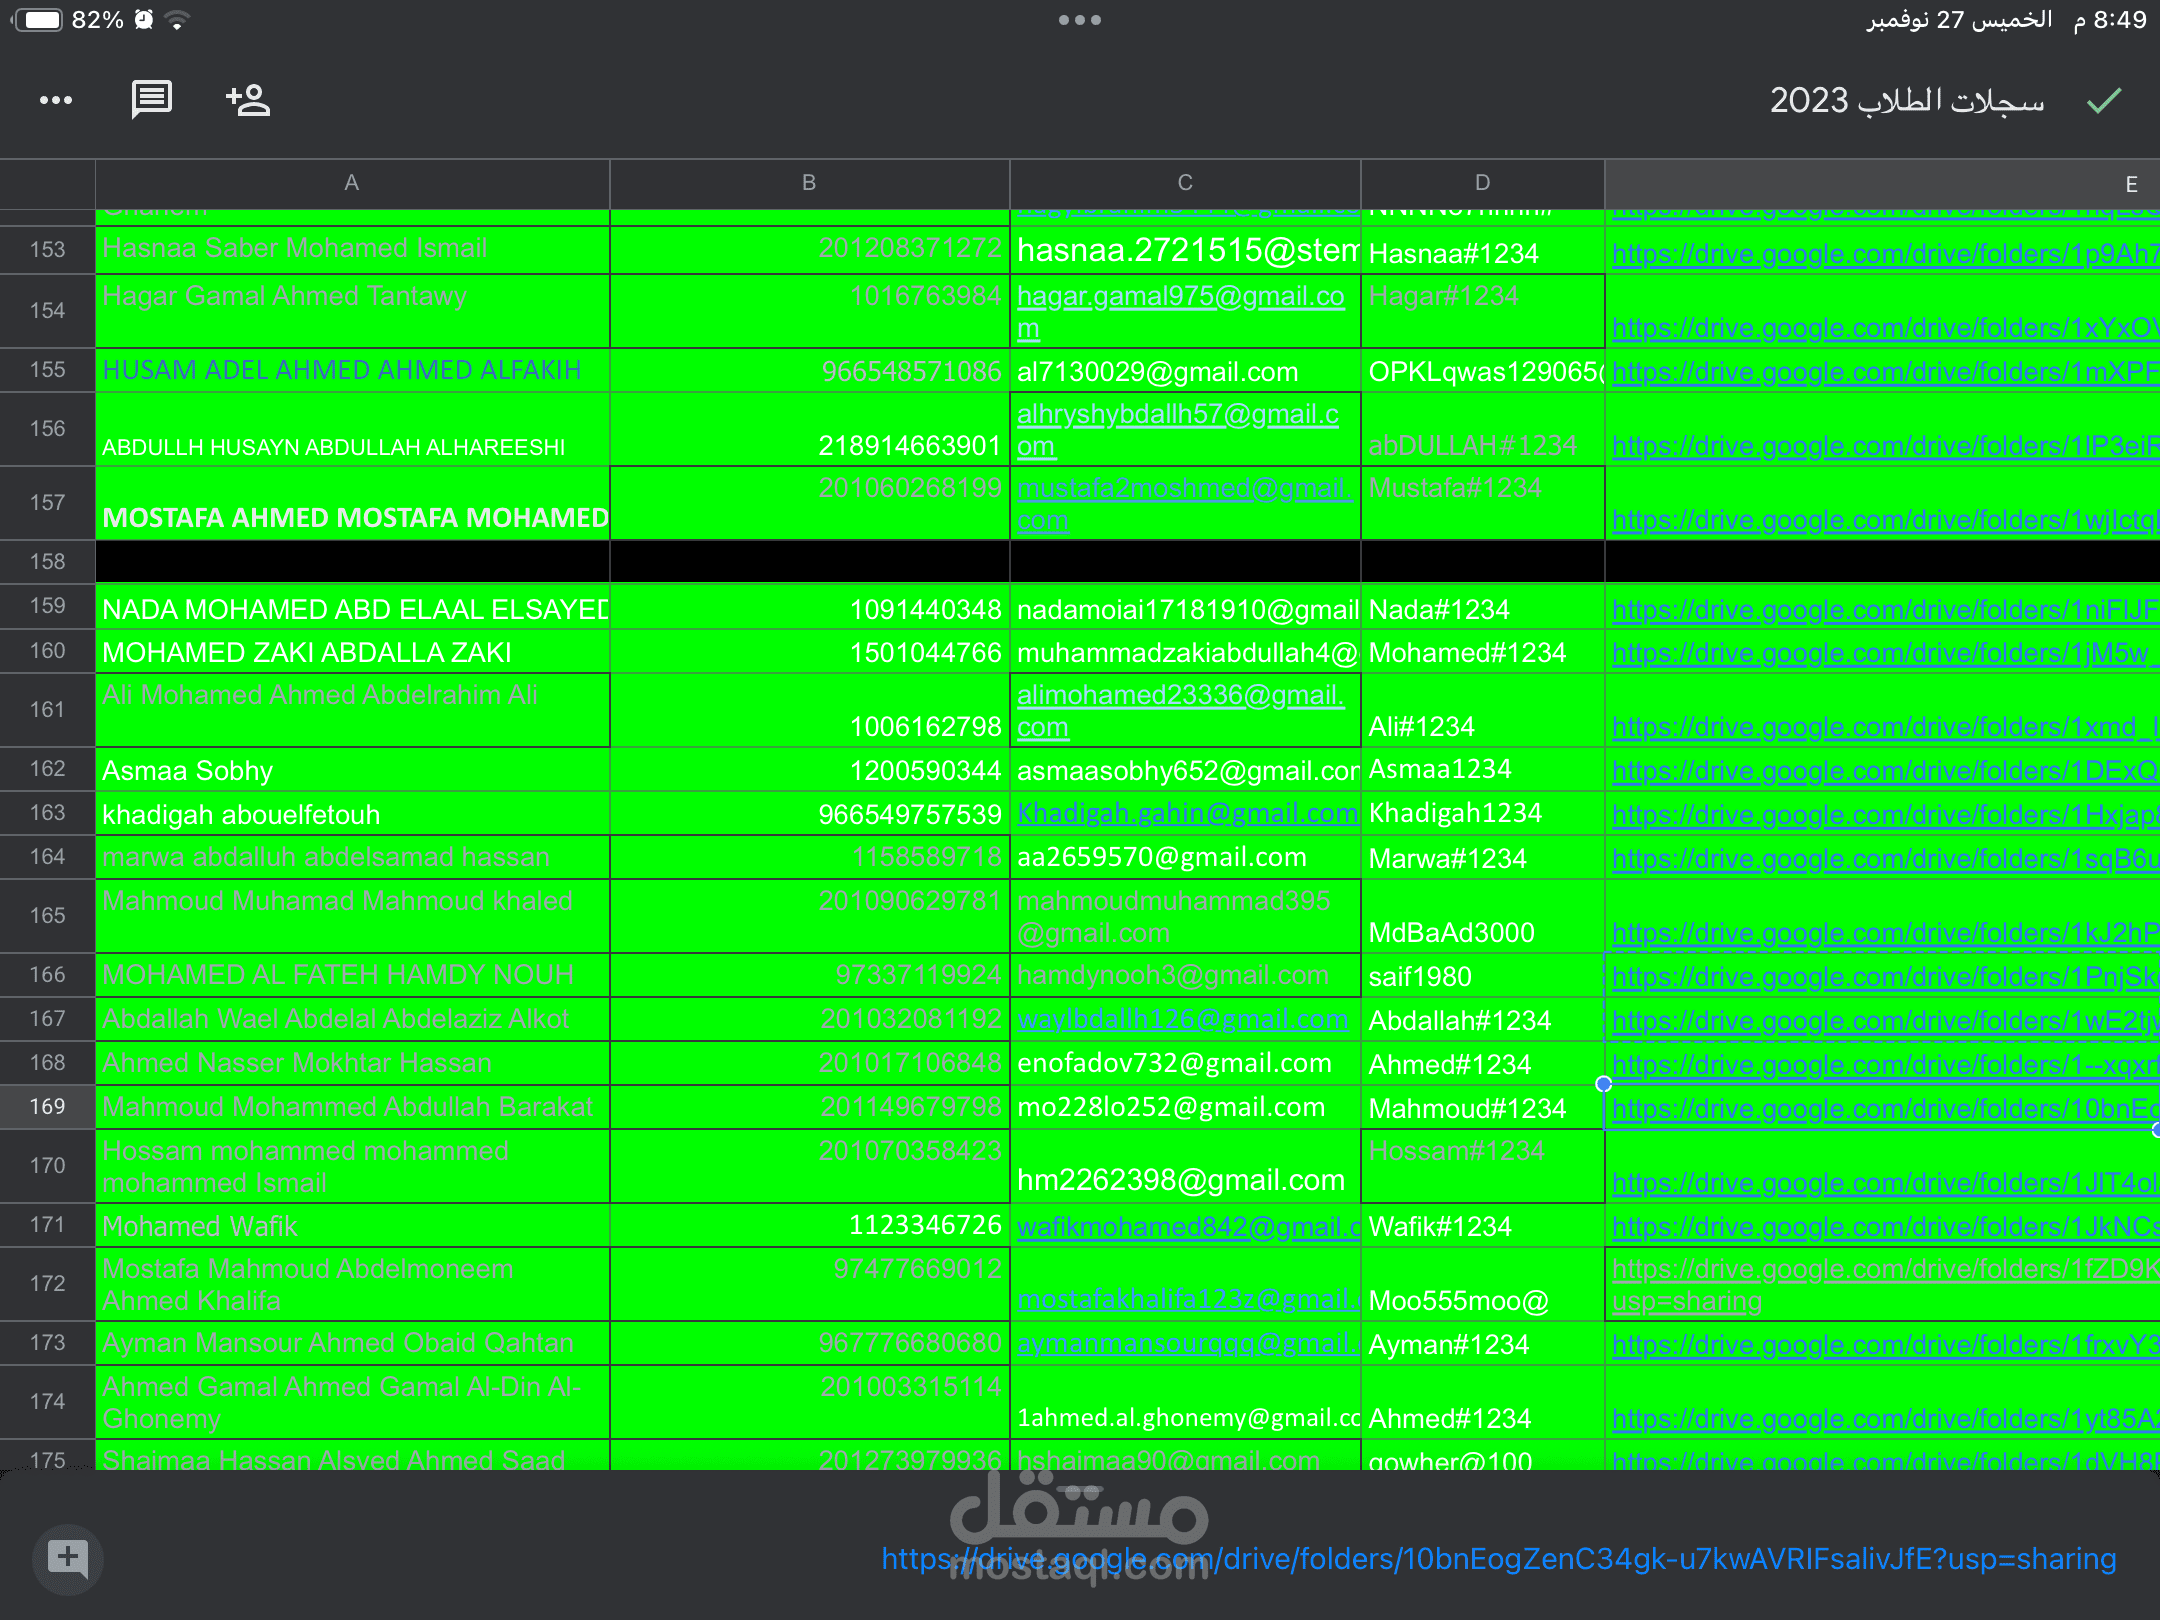The image size is (2160, 1620).
Task: Click email link alimohamed23336@gmail.com
Action: point(1180,696)
